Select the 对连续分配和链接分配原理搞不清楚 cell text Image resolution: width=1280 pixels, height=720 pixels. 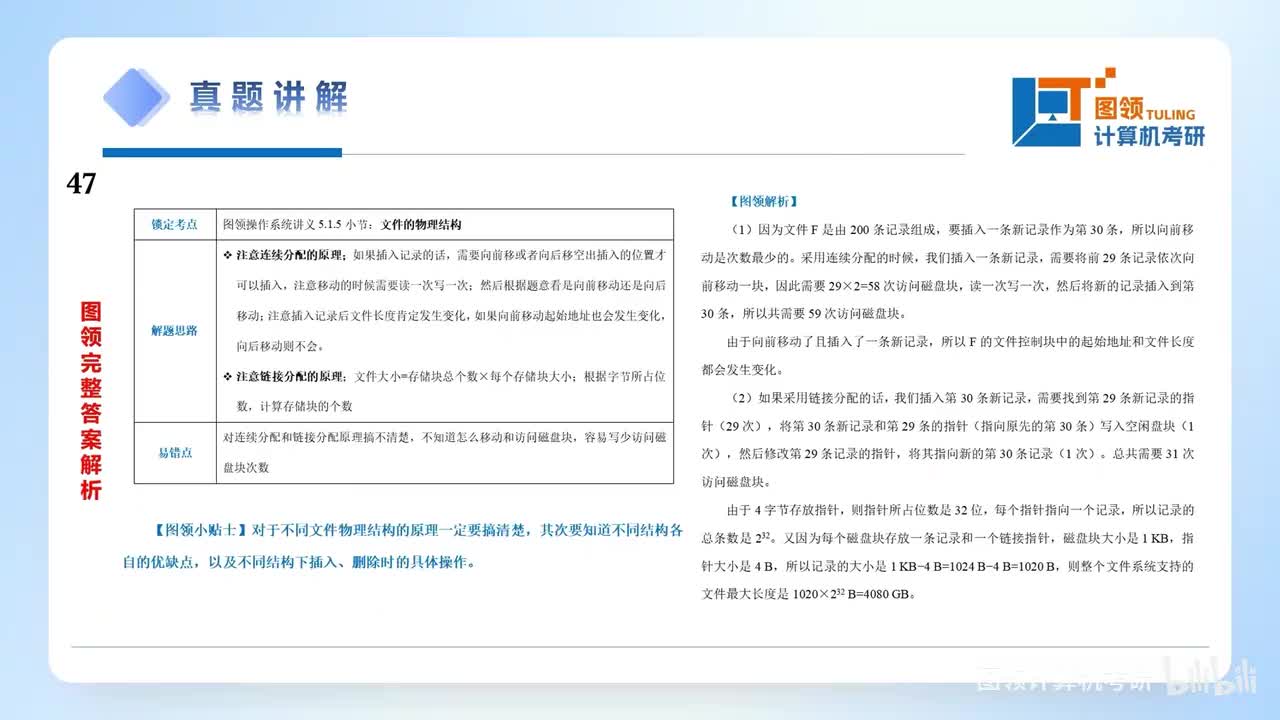click(444, 453)
